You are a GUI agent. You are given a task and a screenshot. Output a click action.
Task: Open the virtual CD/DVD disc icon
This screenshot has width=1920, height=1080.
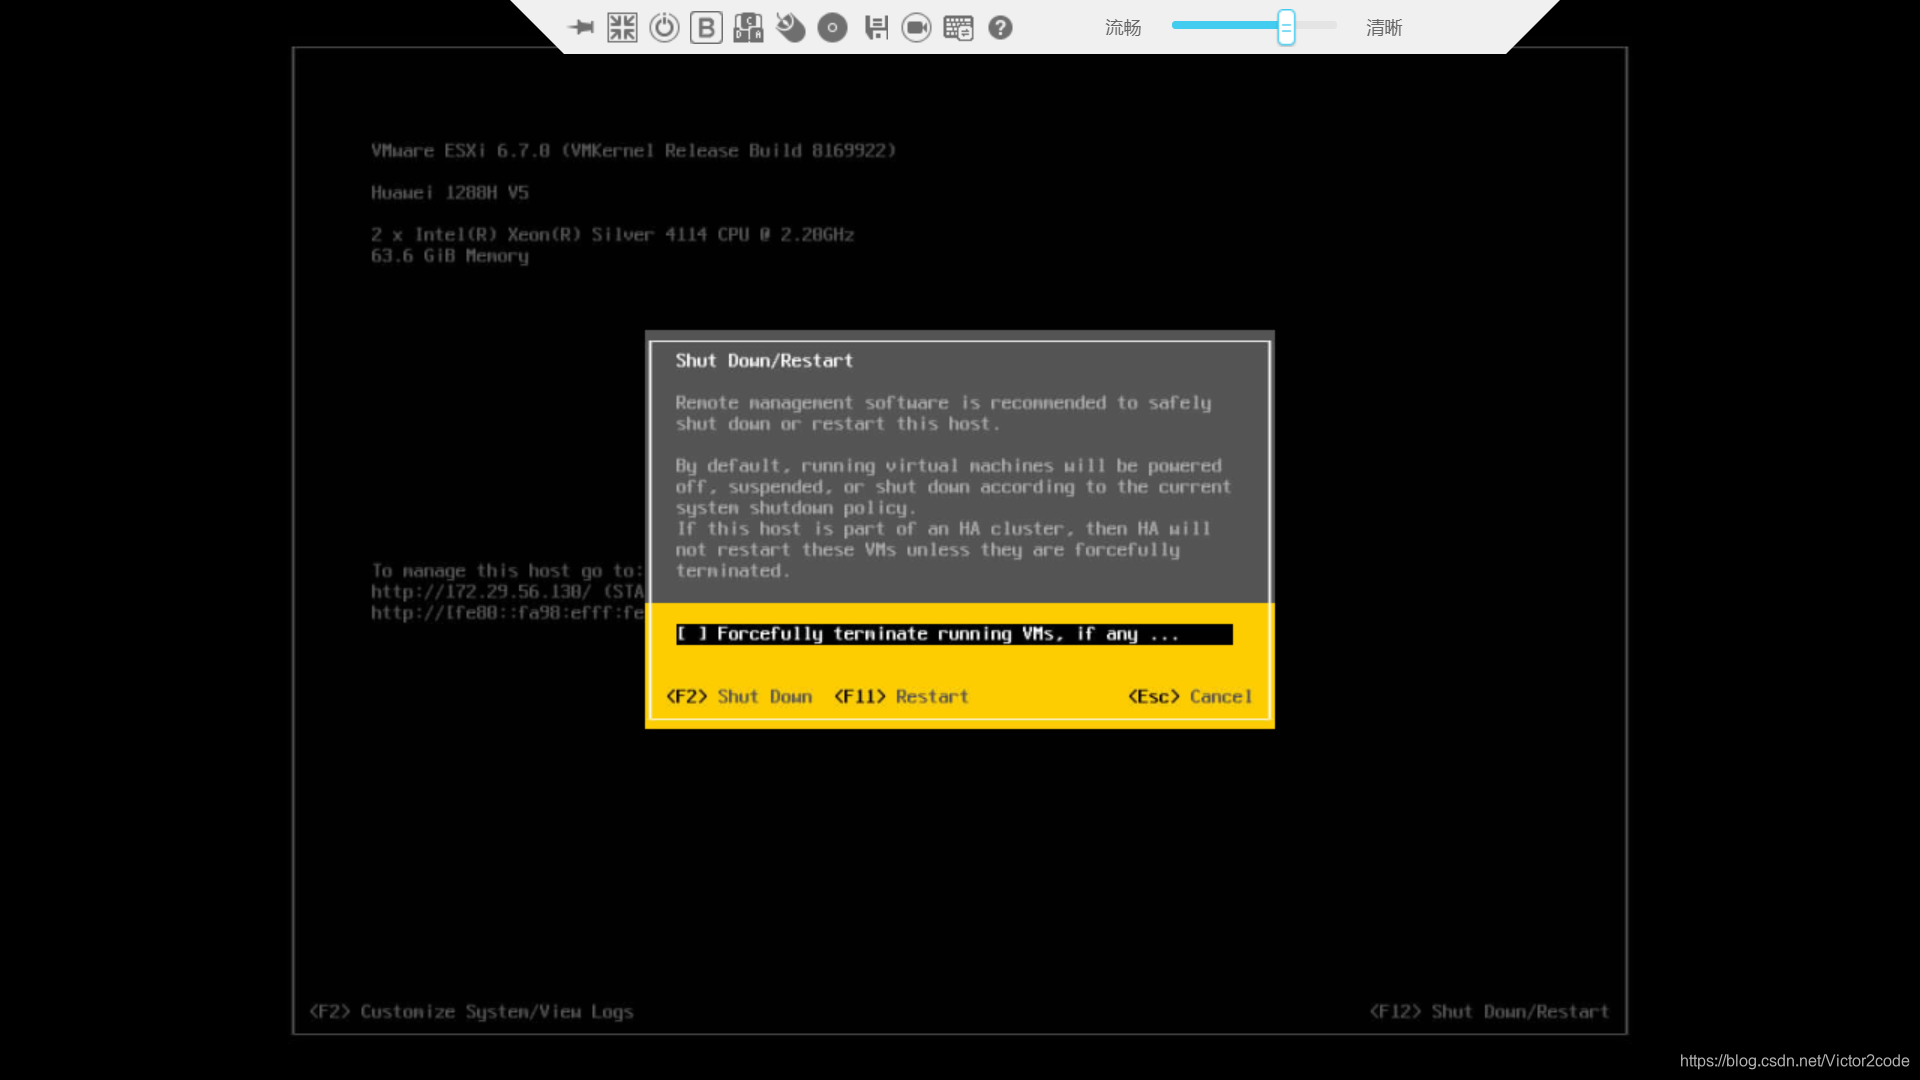[832, 27]
